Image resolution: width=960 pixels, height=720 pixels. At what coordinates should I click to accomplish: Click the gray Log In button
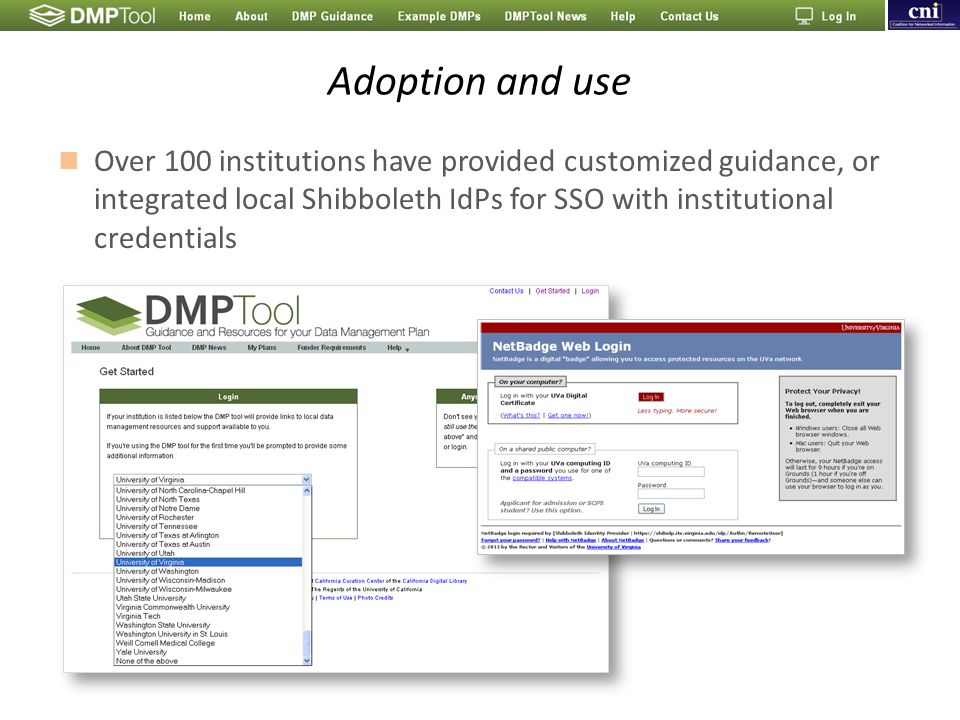click(x=651, y=509)
